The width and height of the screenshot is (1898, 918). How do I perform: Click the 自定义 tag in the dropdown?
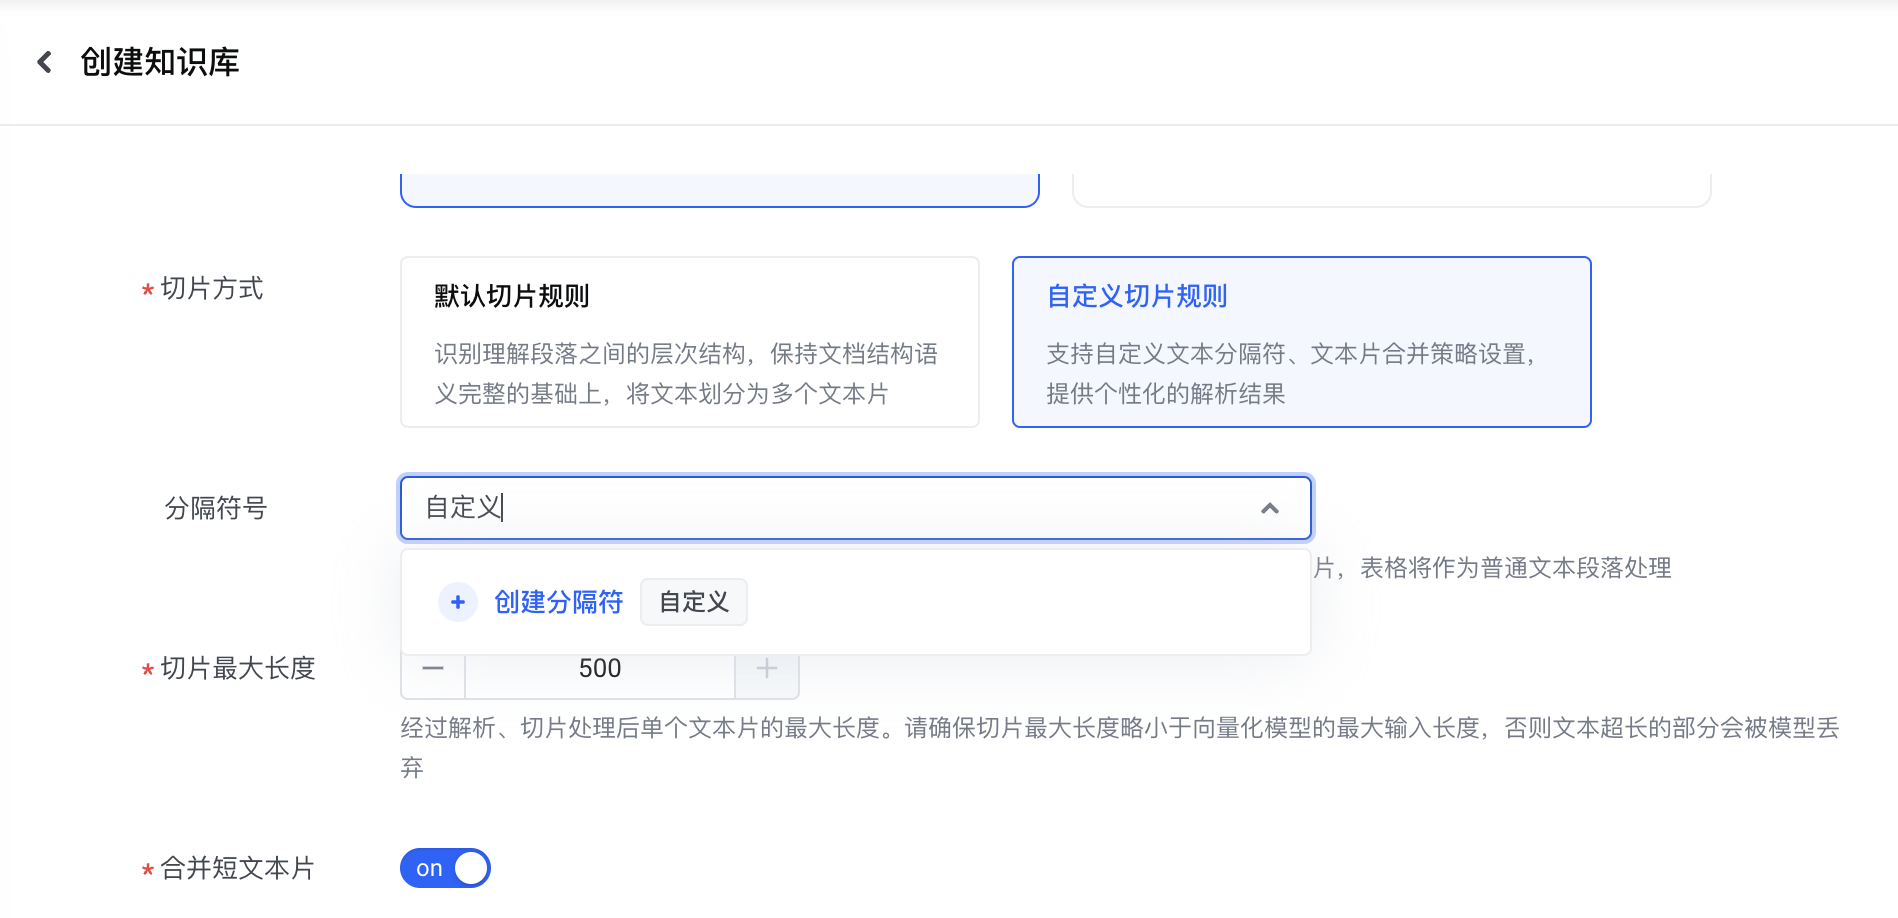click(694, 602)
